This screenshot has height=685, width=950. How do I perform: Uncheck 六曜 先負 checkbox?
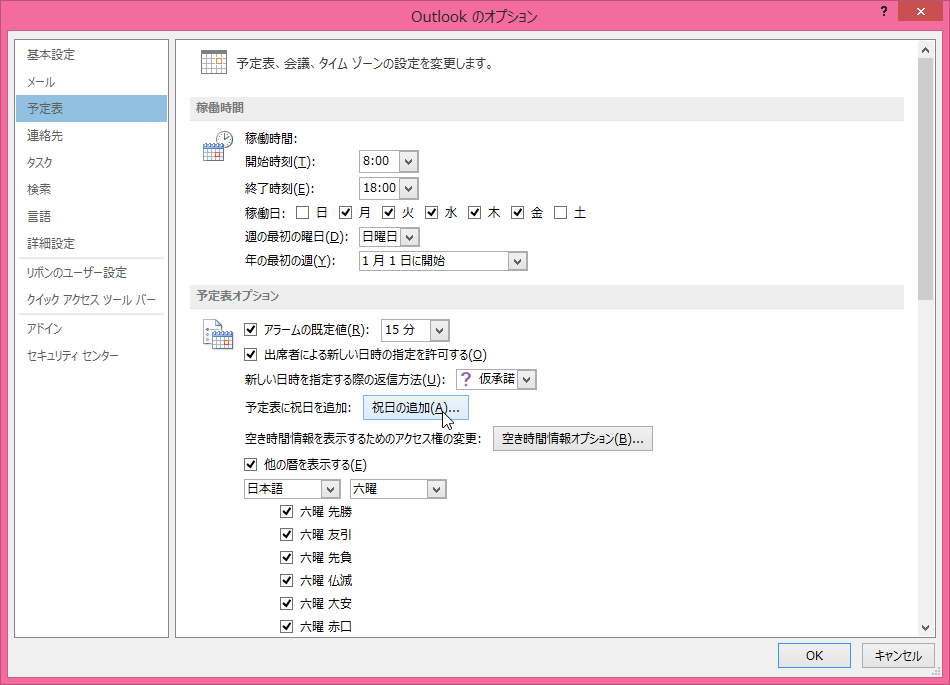point(287,557)
